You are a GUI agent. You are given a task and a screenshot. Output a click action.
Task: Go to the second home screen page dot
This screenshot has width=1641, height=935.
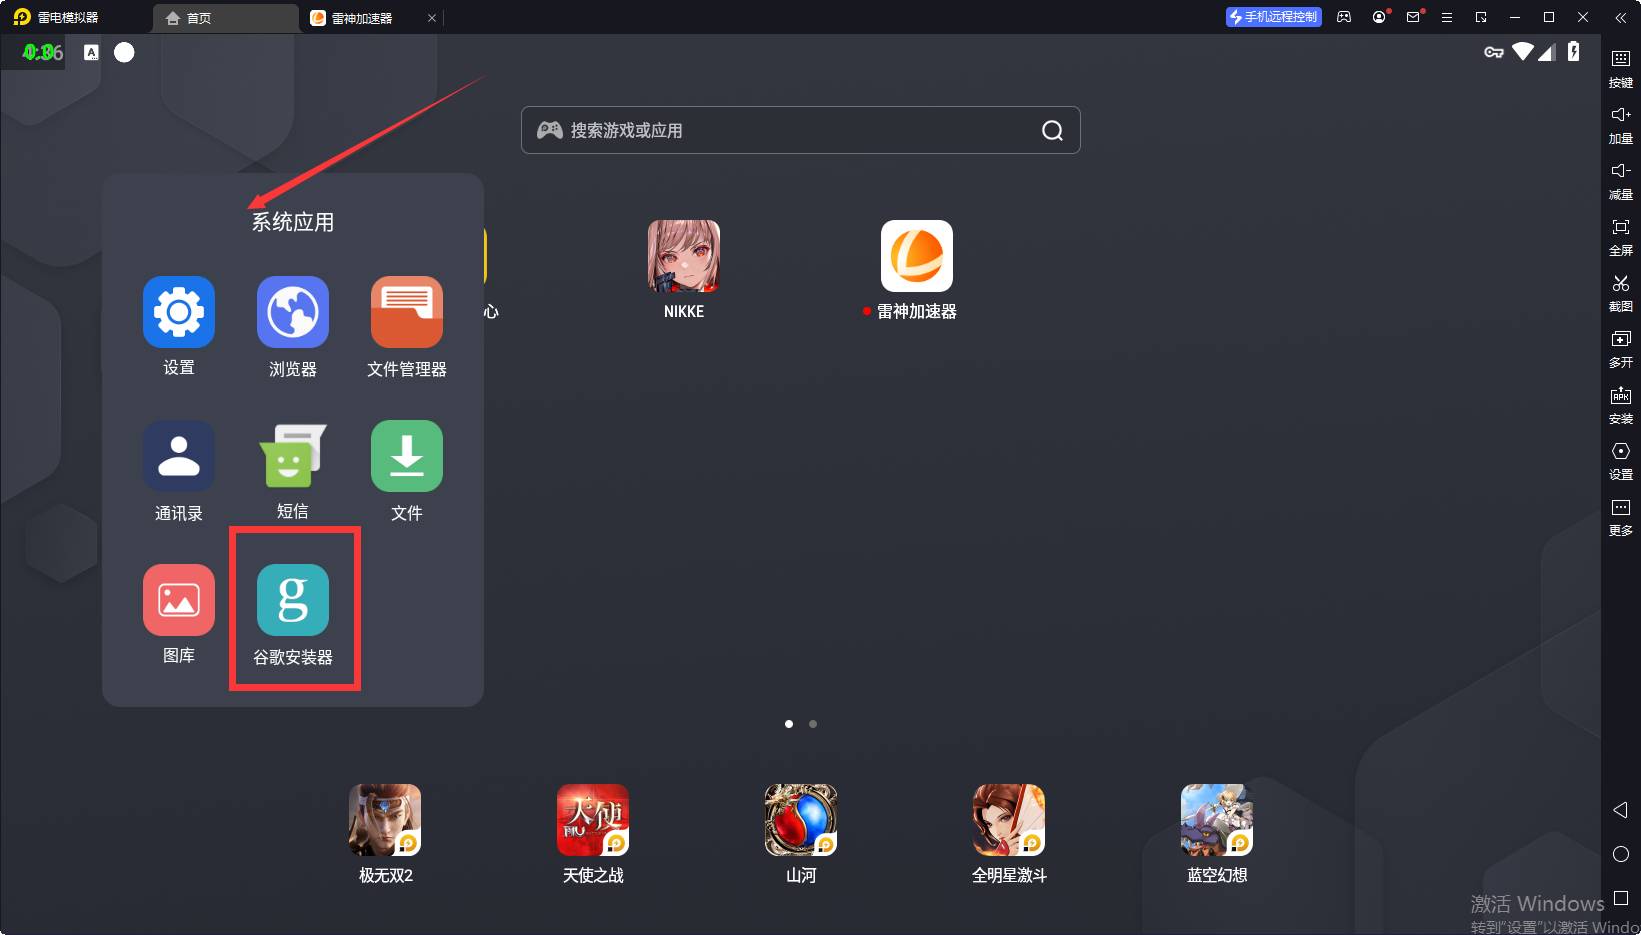pyautogui.click(x=813, y=724)
